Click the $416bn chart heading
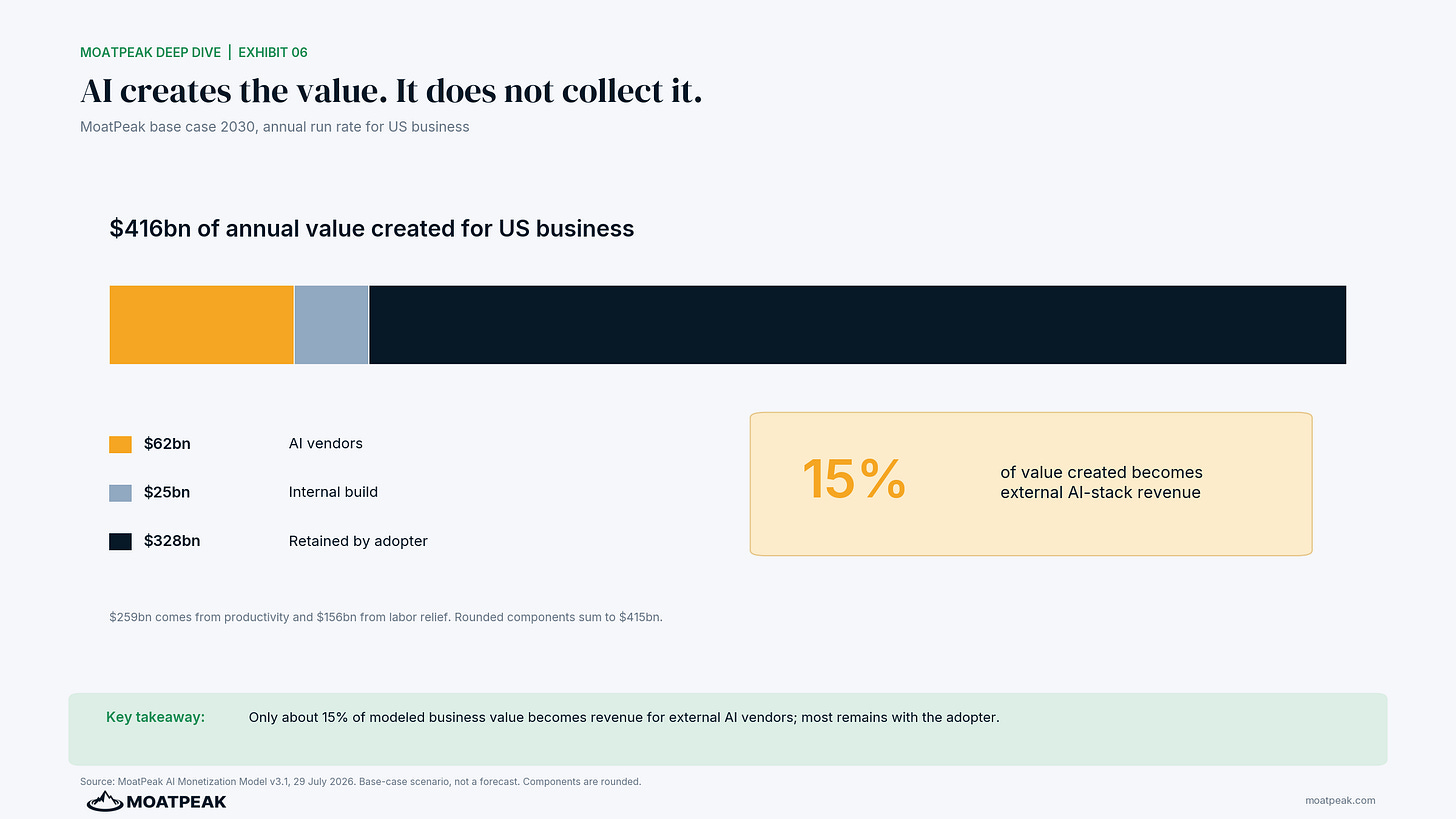Viewport: 1456px width, 819px height. (x=372, y=228)
